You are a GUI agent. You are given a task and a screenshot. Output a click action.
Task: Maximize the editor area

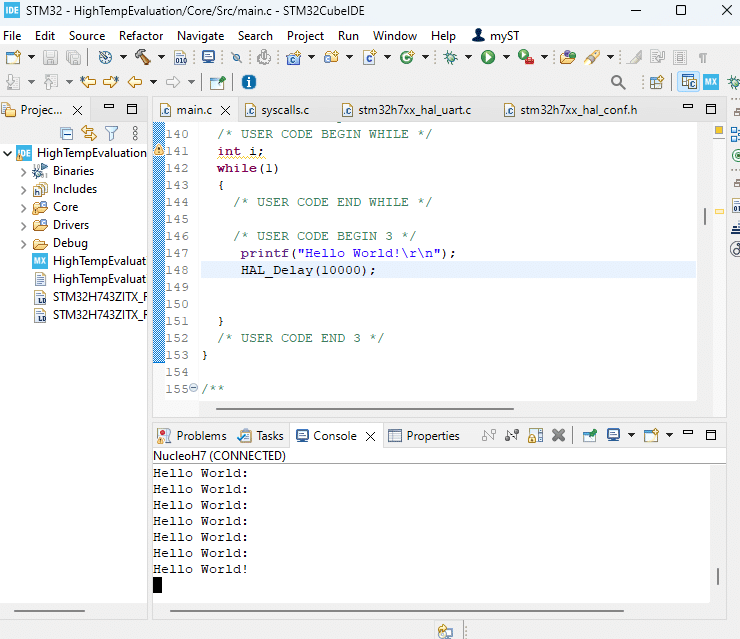click(x=711, y=109)
